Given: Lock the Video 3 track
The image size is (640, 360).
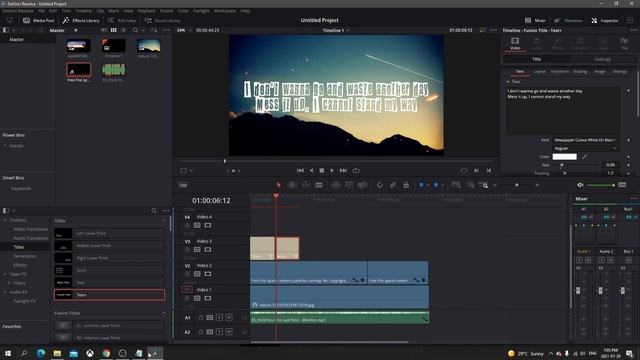Looking at the screenshot, I should click(187, 249).
